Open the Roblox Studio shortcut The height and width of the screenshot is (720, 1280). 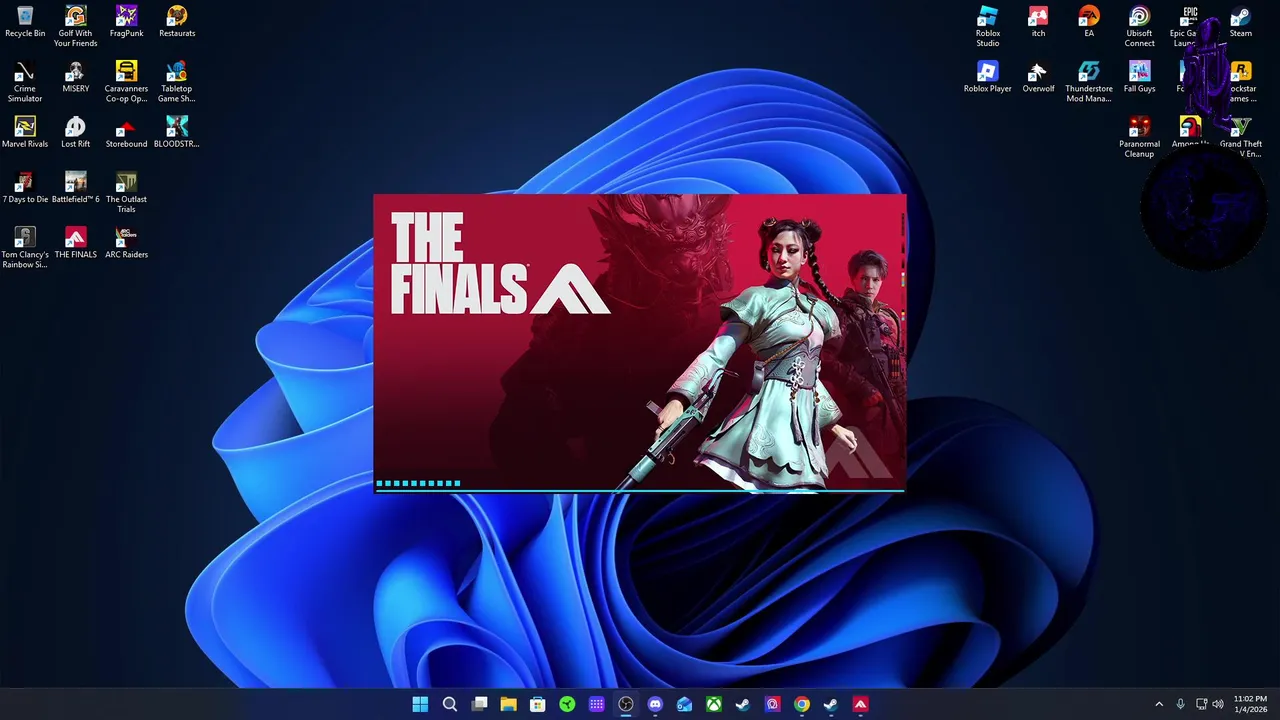988,27
